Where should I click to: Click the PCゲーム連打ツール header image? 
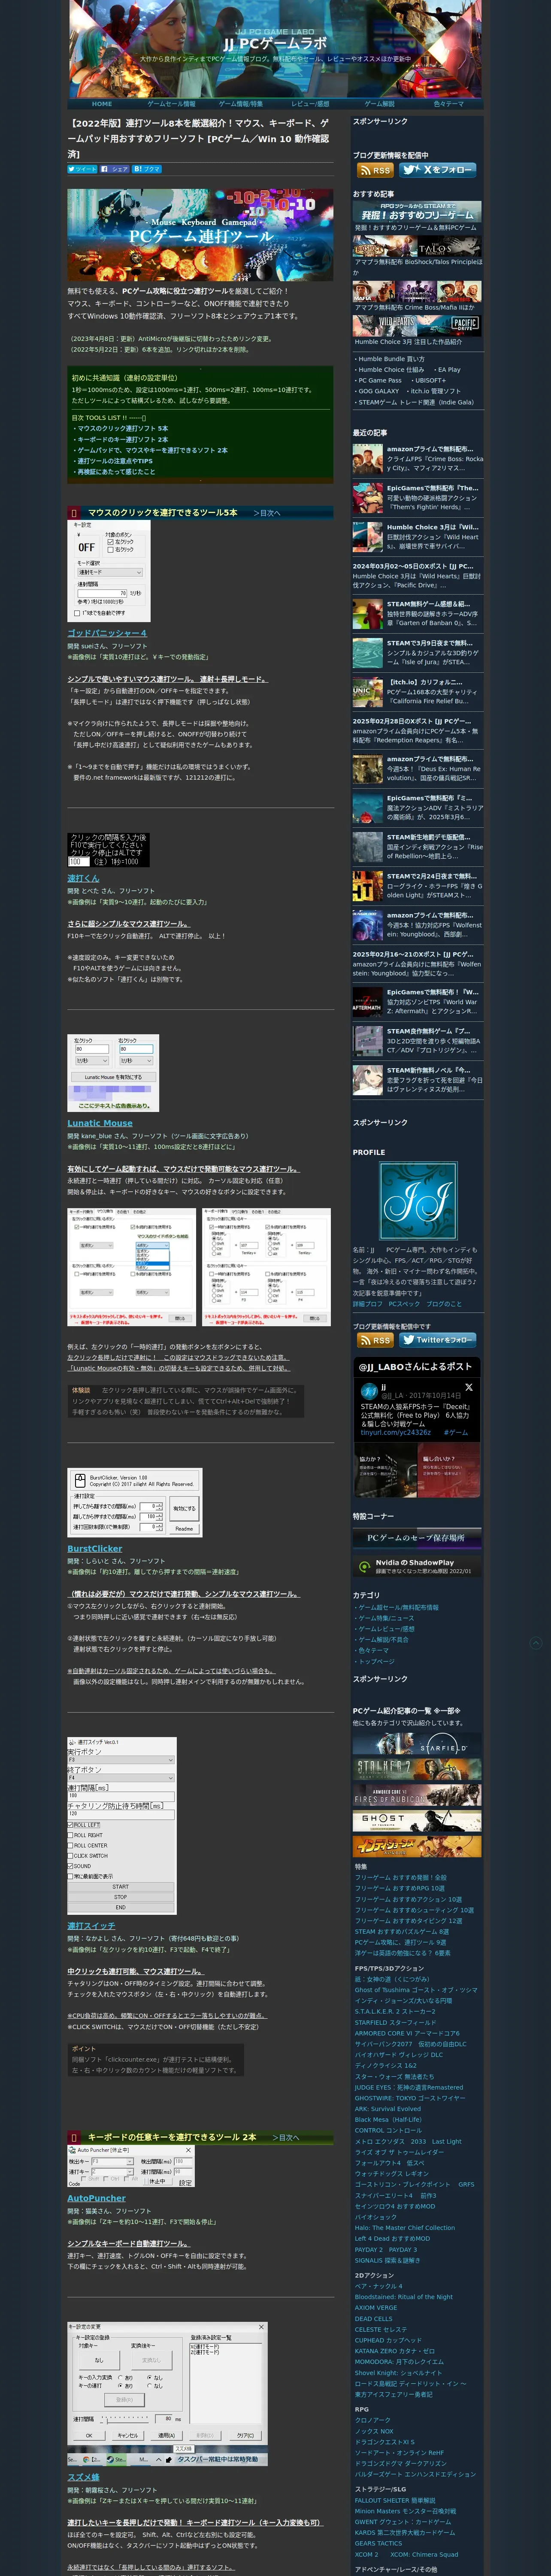coord(200,235)
